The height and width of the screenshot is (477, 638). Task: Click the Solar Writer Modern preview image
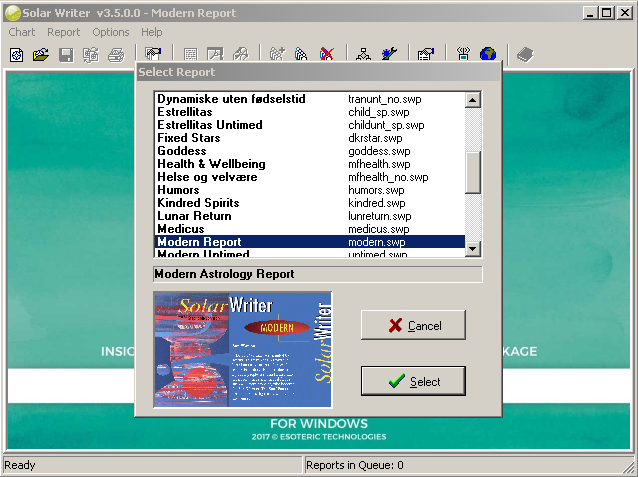pos(243,350)
